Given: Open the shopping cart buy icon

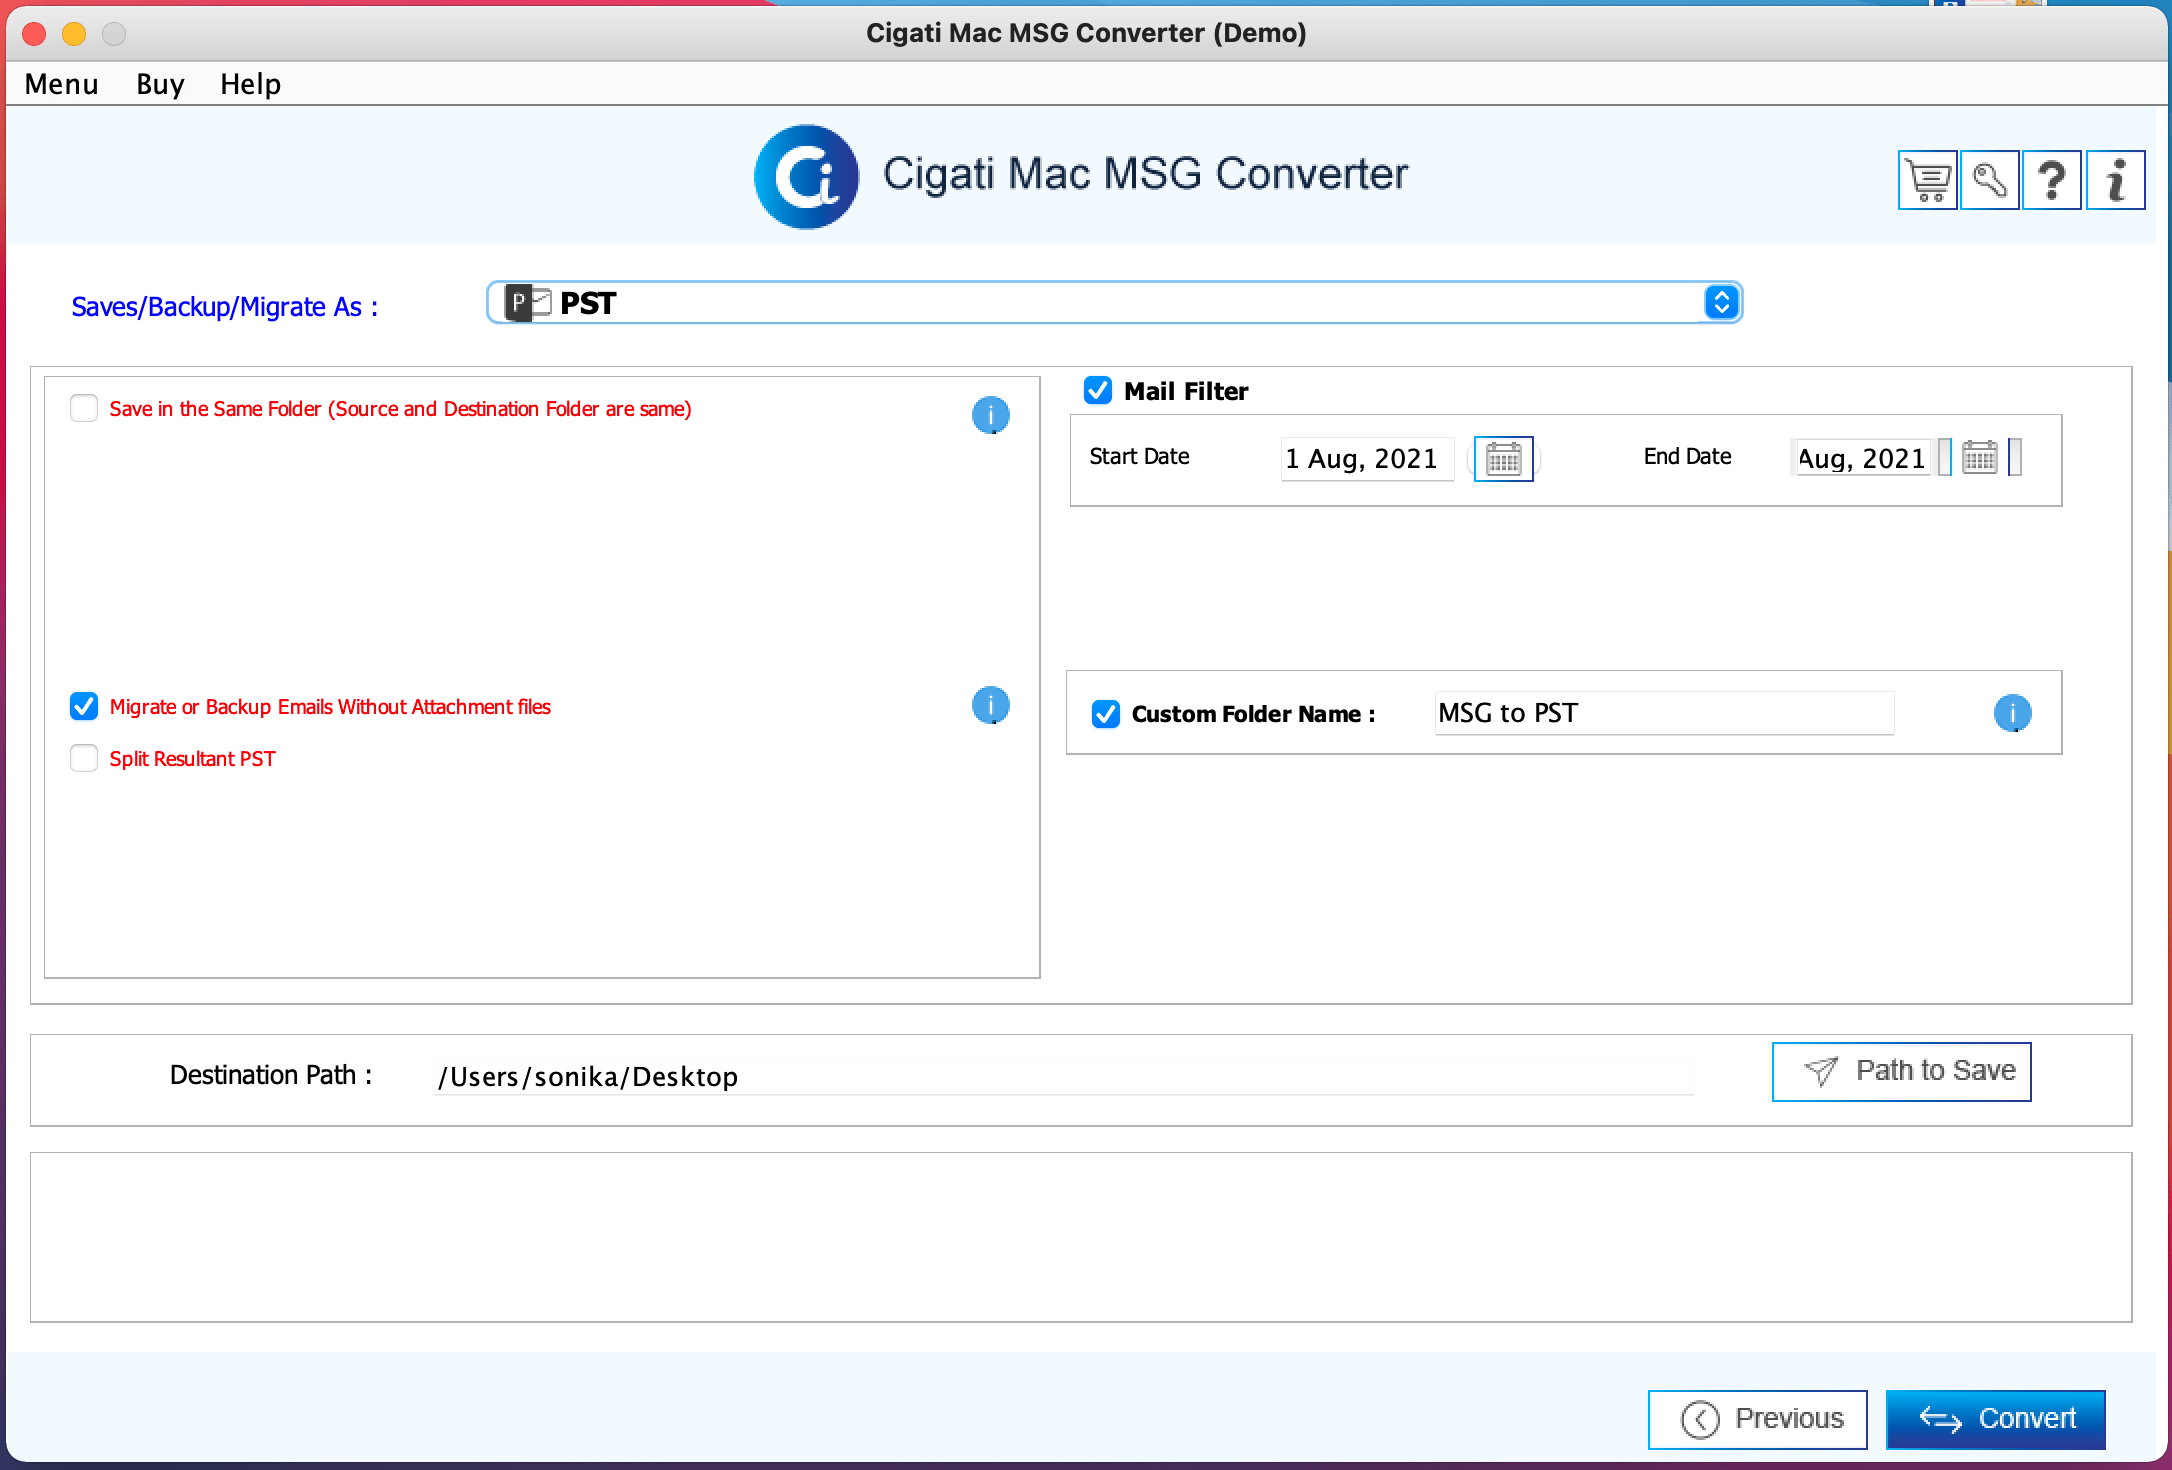Looking at the screenshot, I should click(x=1927, y=180).
